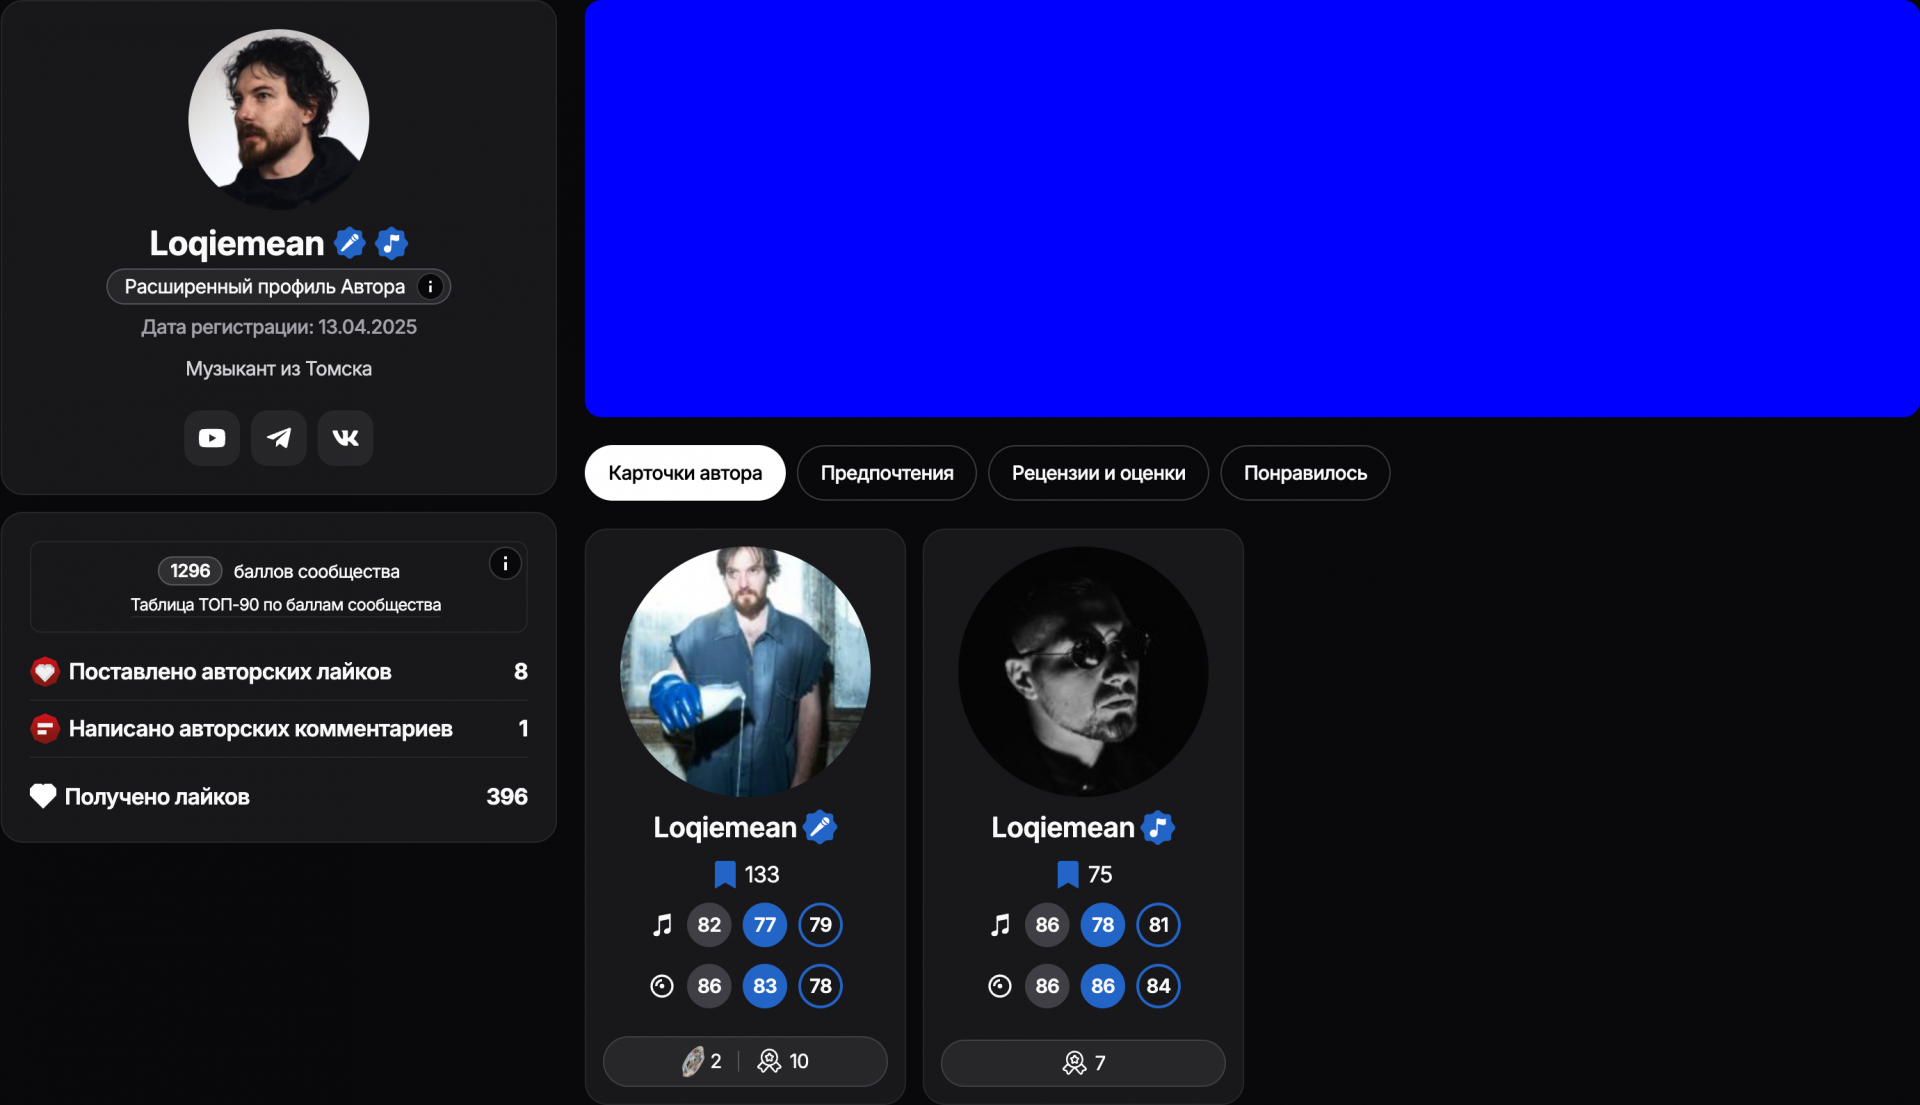Open the Понравилось tab
The width and height of the screenshot is (1920, 1105).
pos(1304,473)
